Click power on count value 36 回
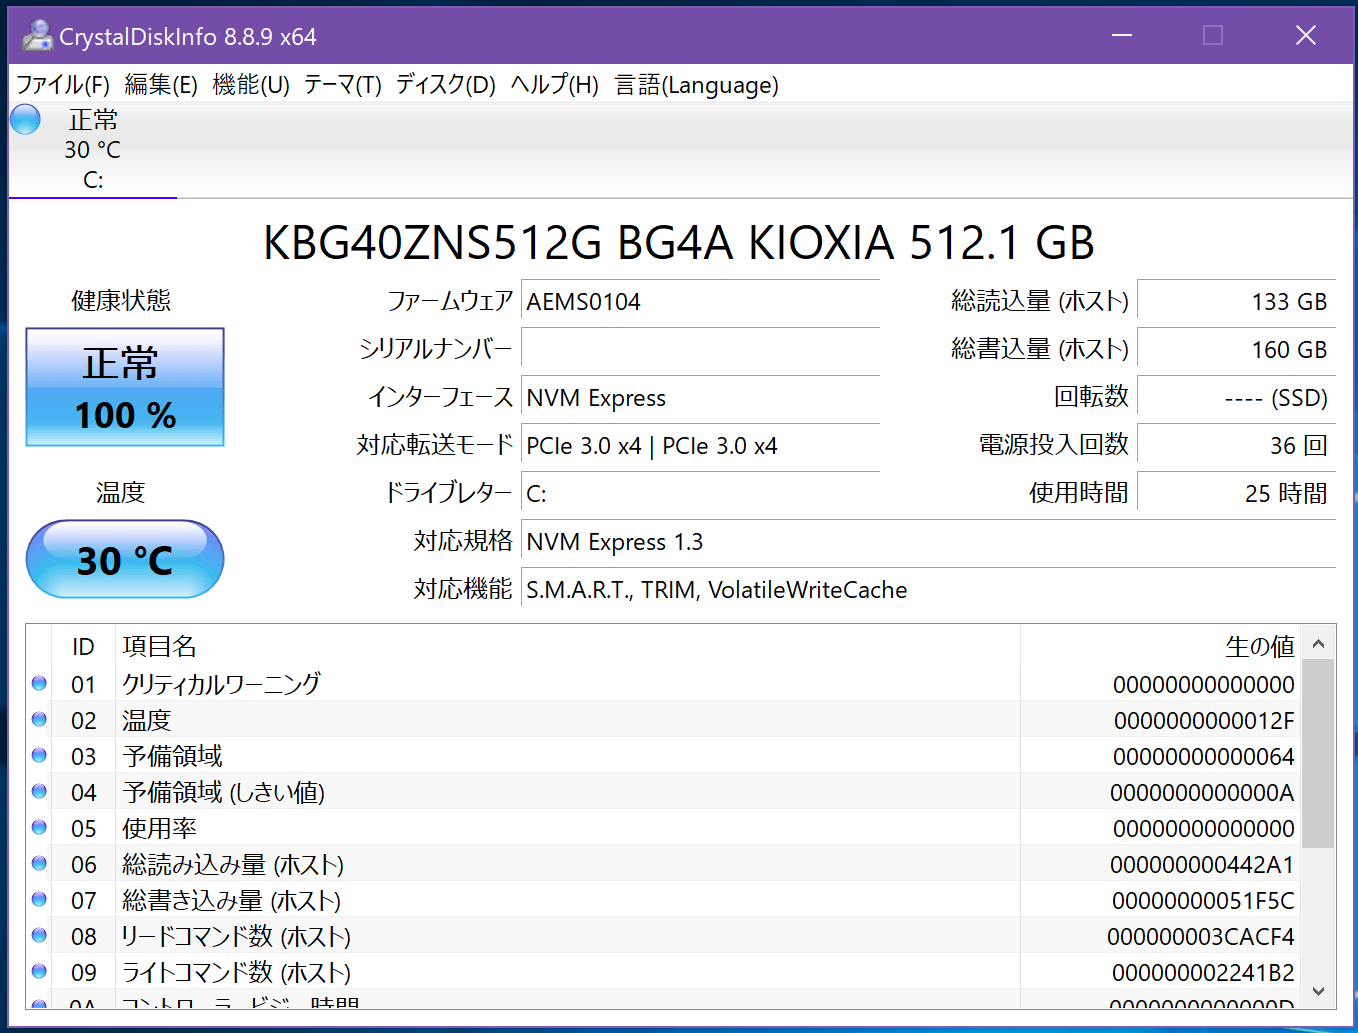 click(x=1237, y=446)
